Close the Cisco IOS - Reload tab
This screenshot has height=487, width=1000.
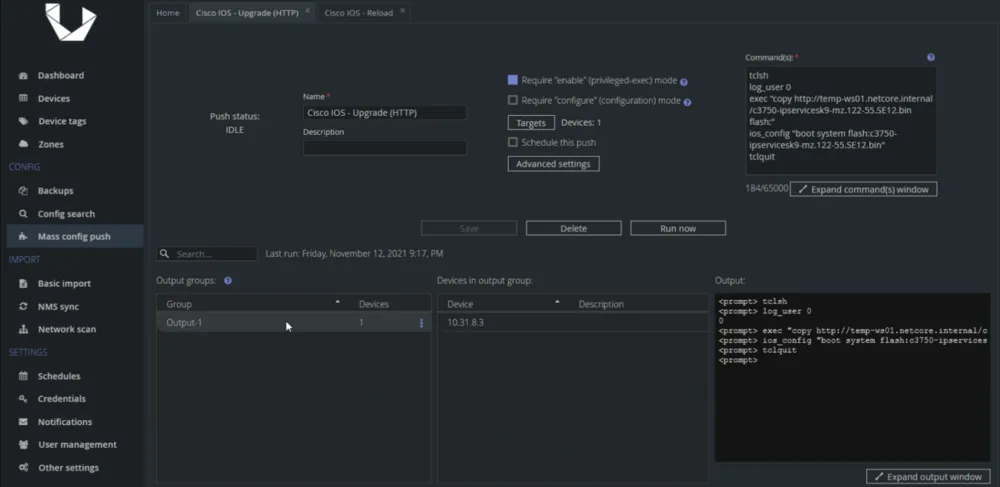click(402, 11)
